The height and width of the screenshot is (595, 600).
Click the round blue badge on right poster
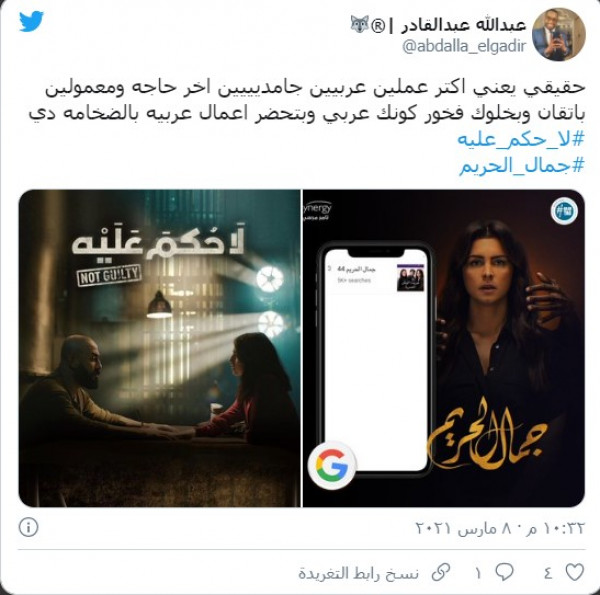coord(564,211)
